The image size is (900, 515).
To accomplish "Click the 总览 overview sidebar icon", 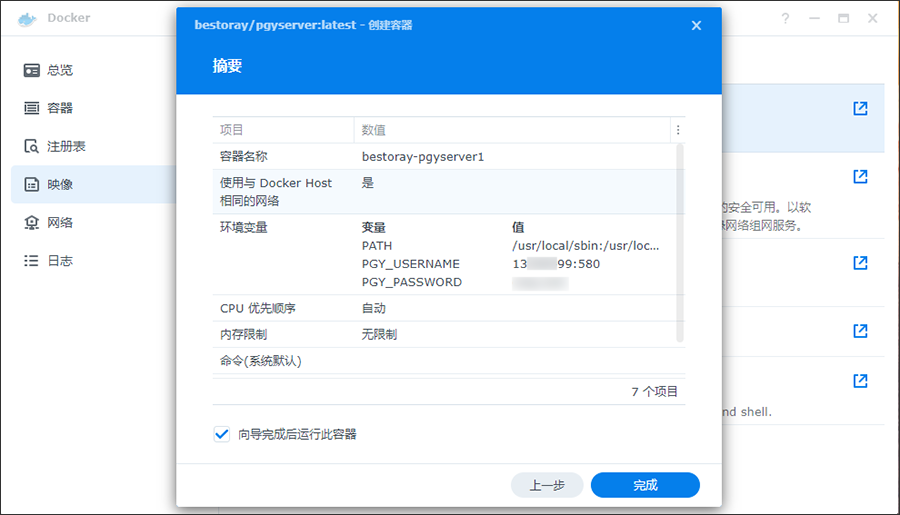I will 32,70.
